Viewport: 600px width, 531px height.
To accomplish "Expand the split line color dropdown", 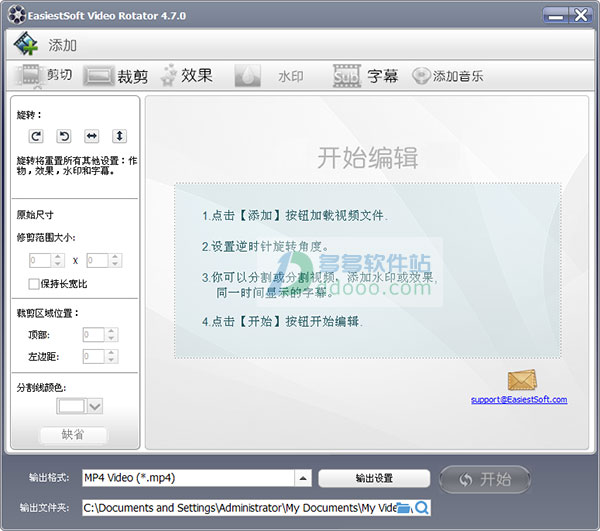I will 95,406.
